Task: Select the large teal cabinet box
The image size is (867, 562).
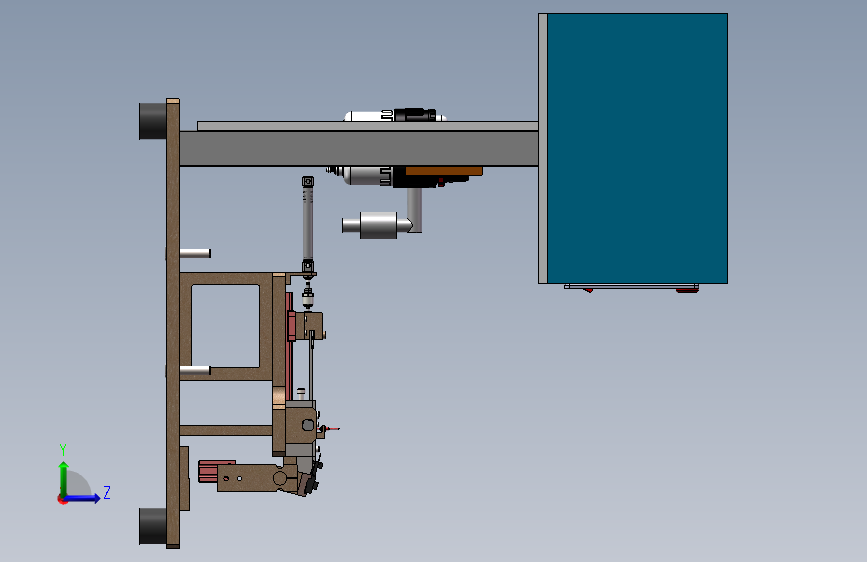Action: coord(637,148)
